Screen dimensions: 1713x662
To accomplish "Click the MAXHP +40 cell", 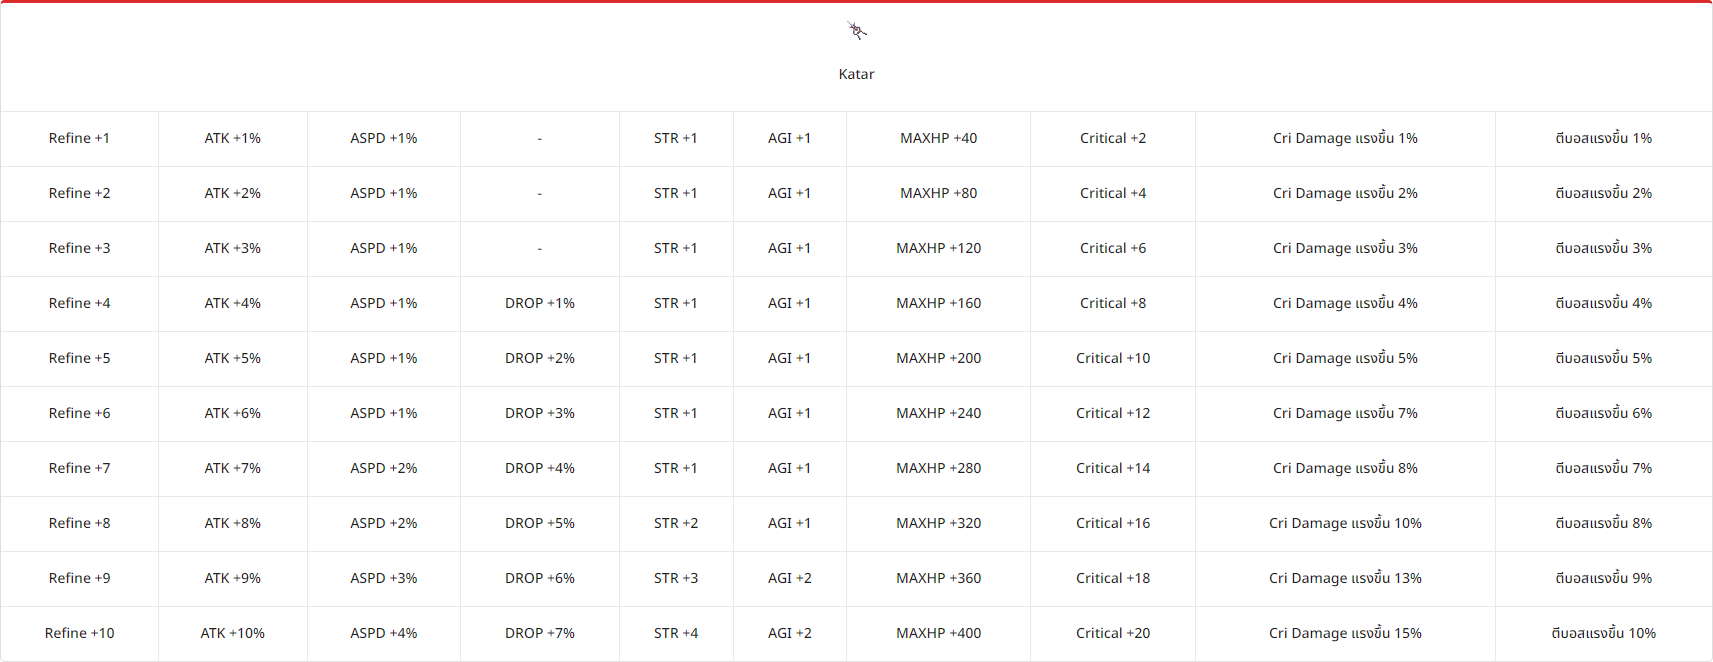I will coord(938,138).
